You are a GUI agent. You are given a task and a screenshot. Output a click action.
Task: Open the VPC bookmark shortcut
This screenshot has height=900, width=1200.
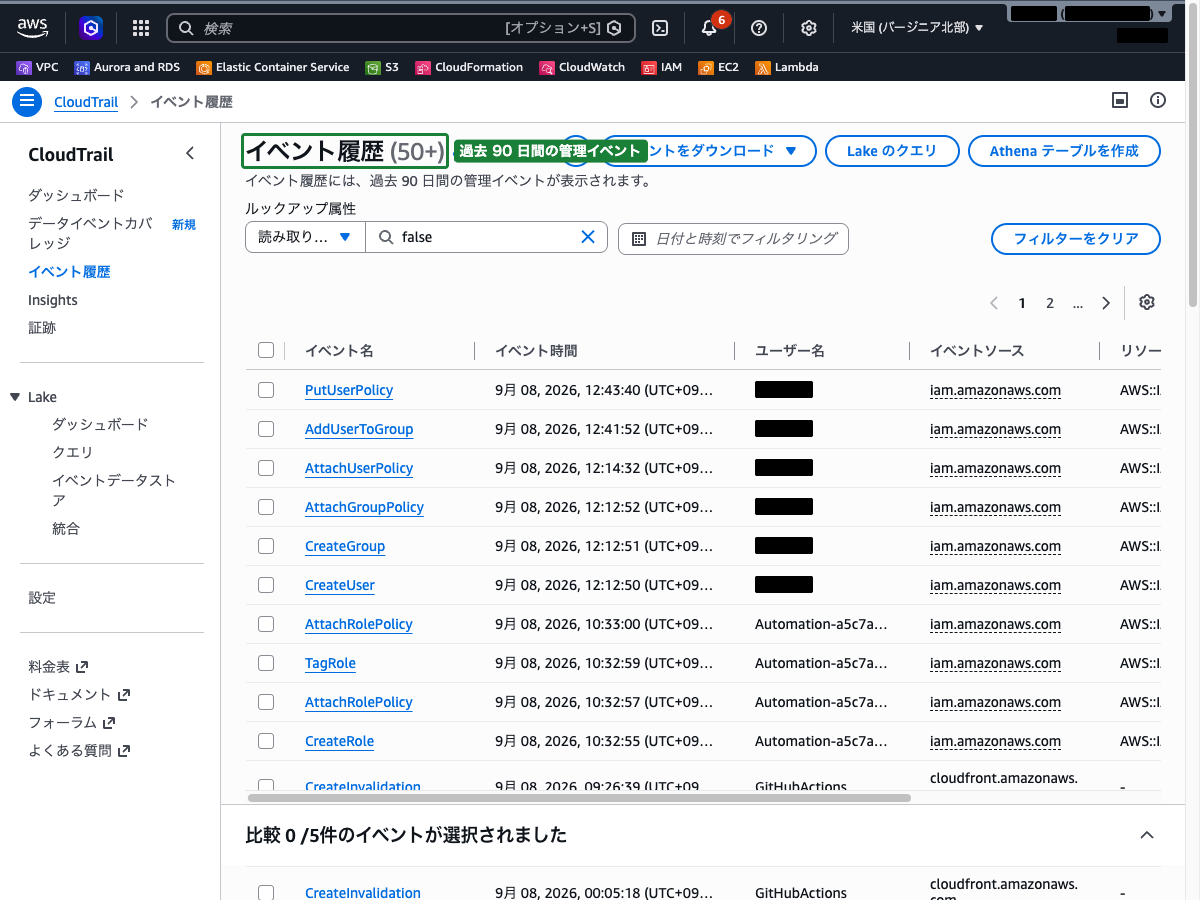[x=38, y=67]
